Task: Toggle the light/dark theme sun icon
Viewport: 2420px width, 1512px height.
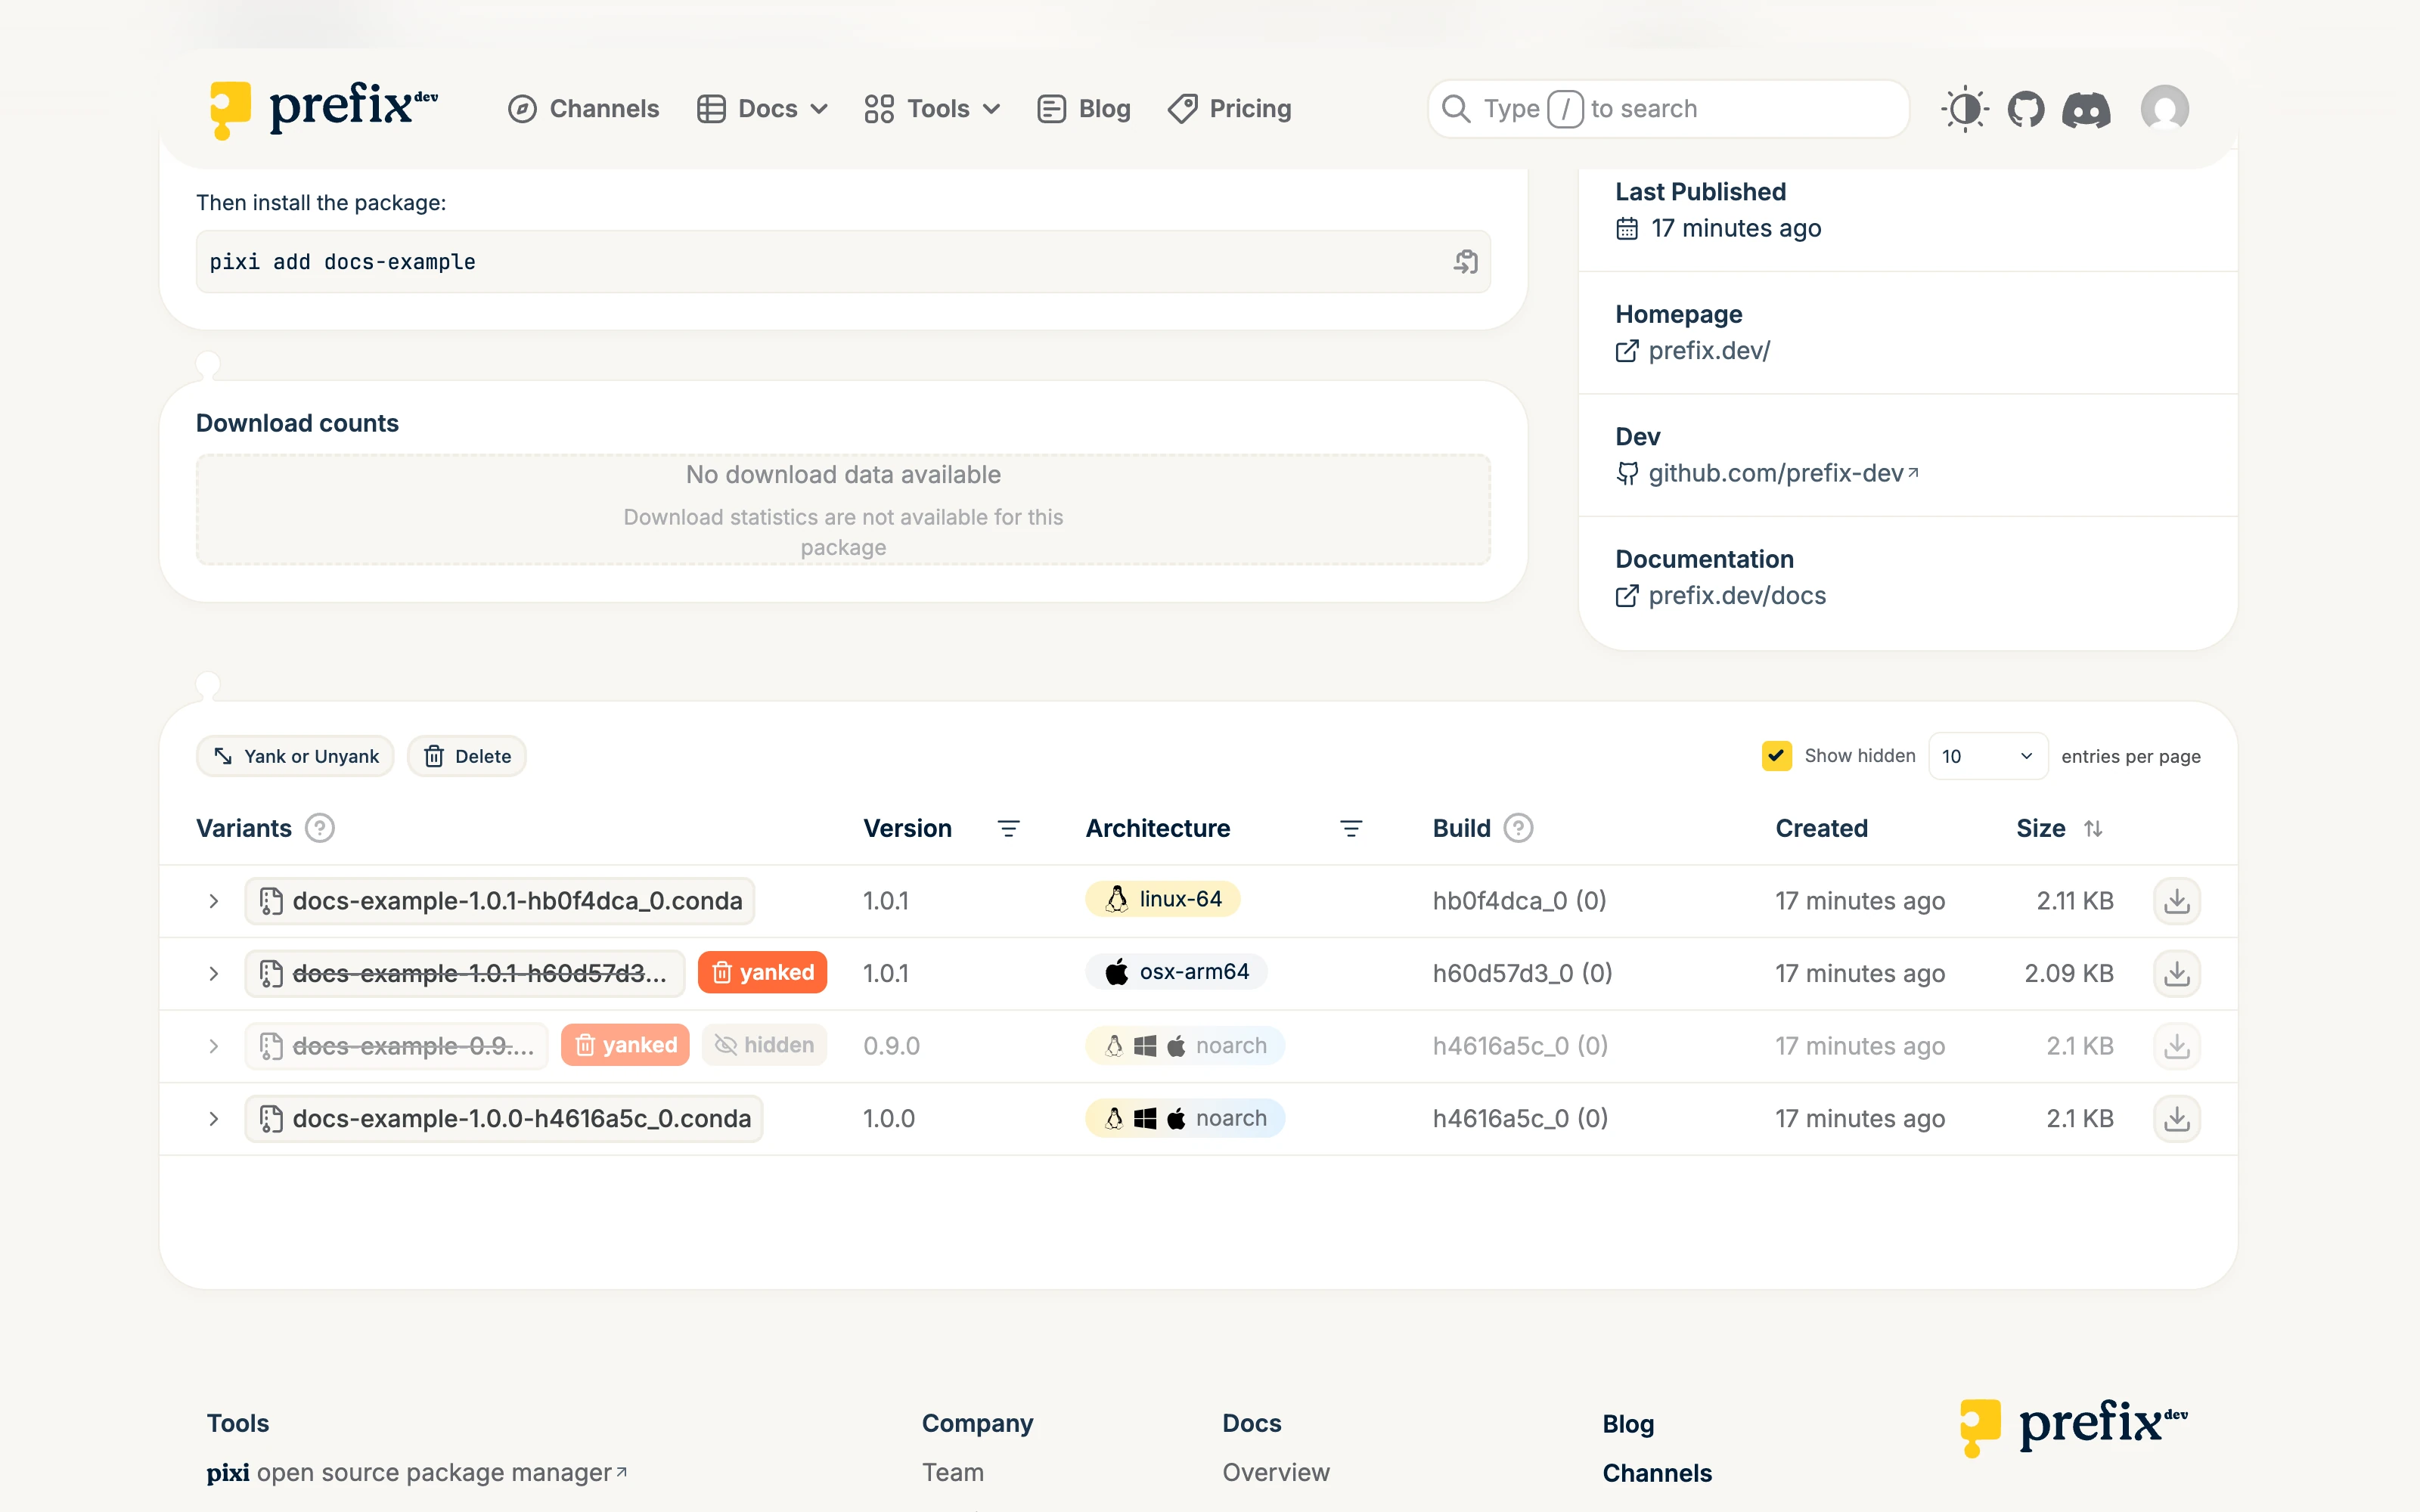Action: click(x=1965, y=108)
